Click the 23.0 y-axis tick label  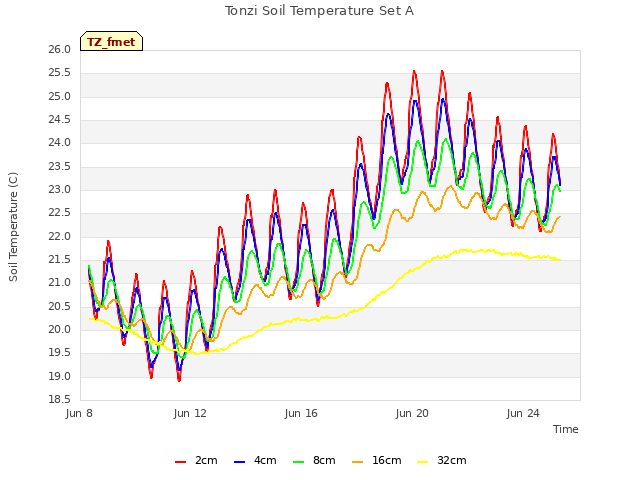60,190
